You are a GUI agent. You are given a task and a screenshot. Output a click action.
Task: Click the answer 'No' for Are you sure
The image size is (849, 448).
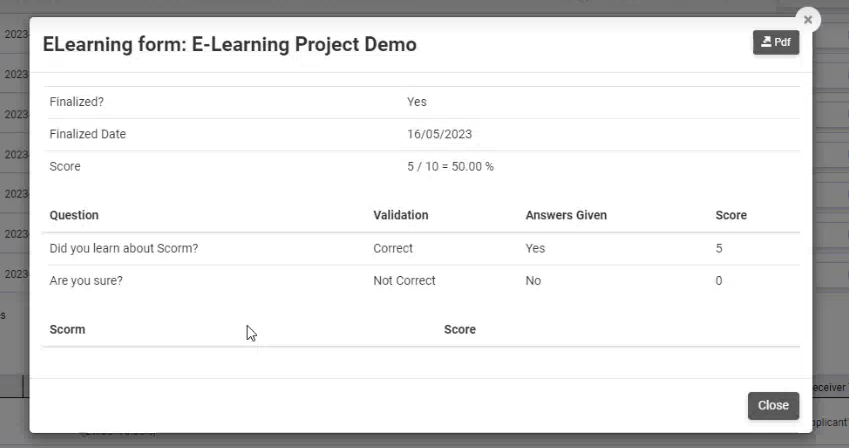533,281
